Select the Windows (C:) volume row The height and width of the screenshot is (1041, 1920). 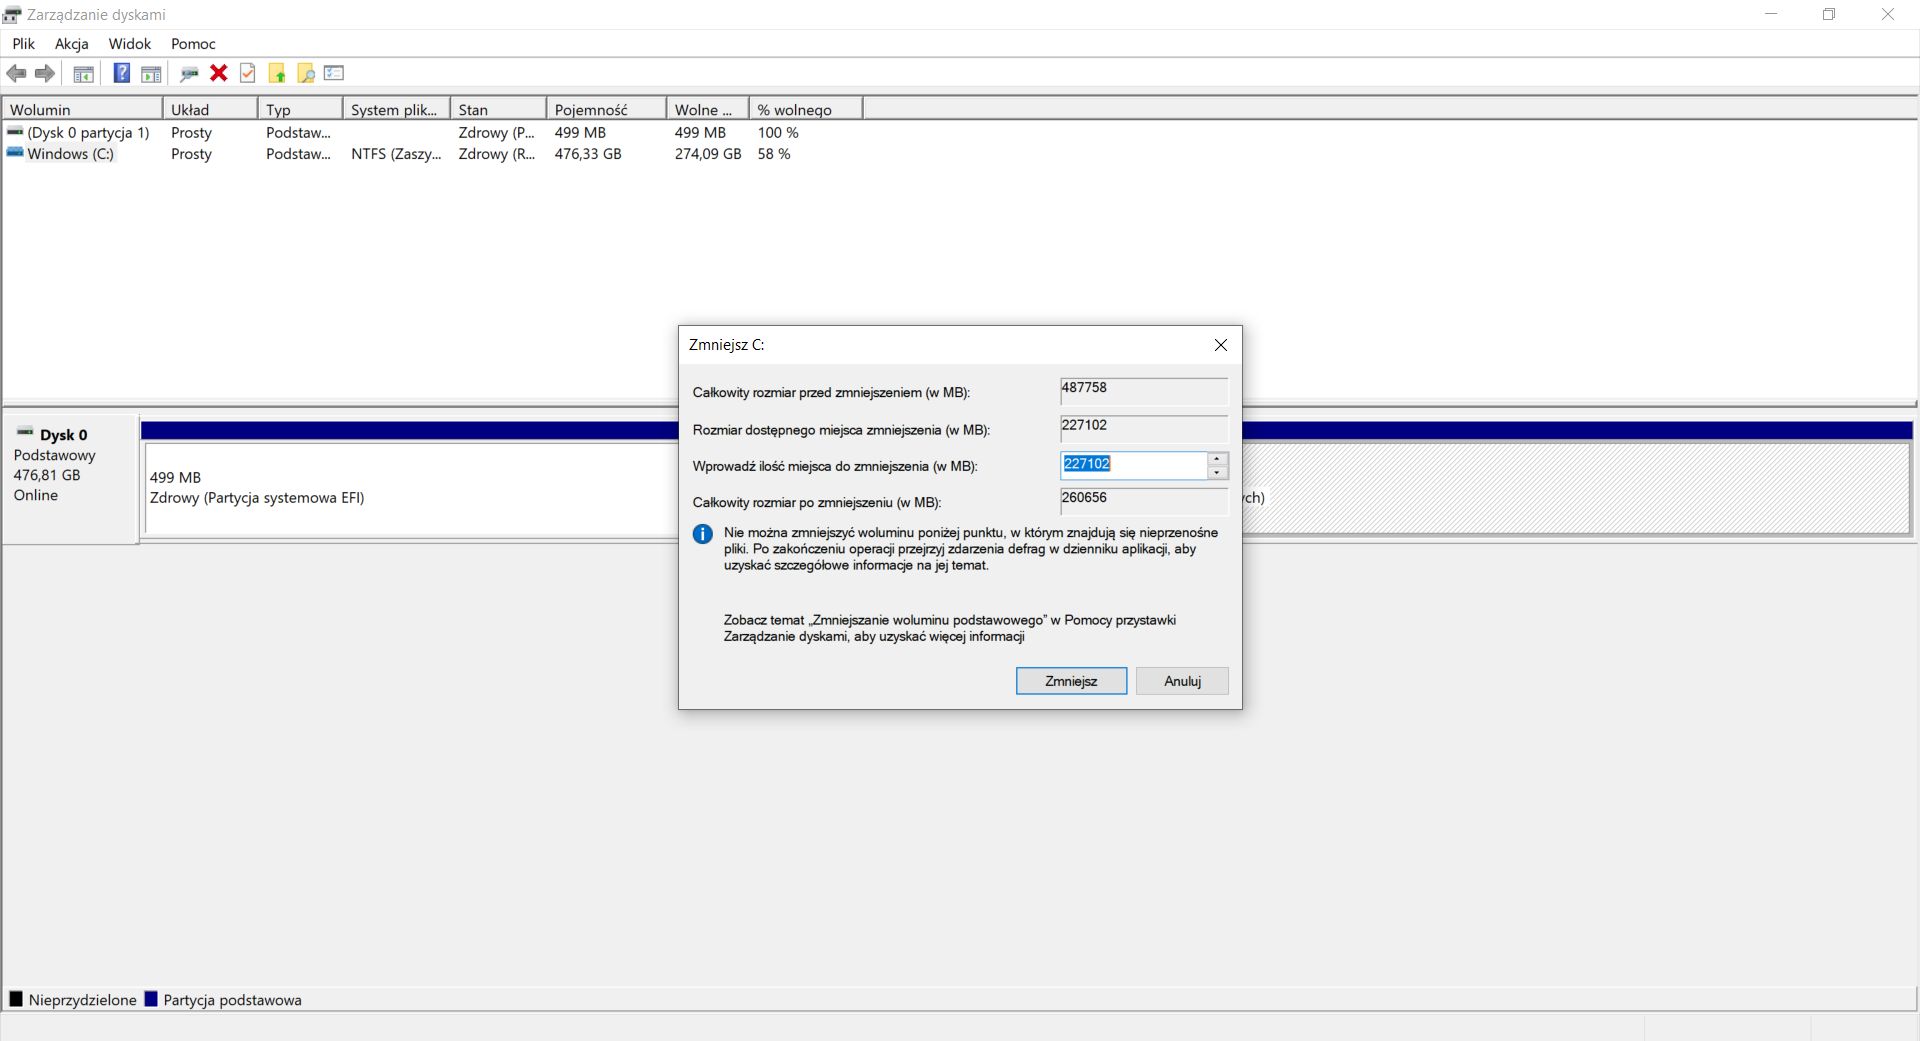click(72, 153)
